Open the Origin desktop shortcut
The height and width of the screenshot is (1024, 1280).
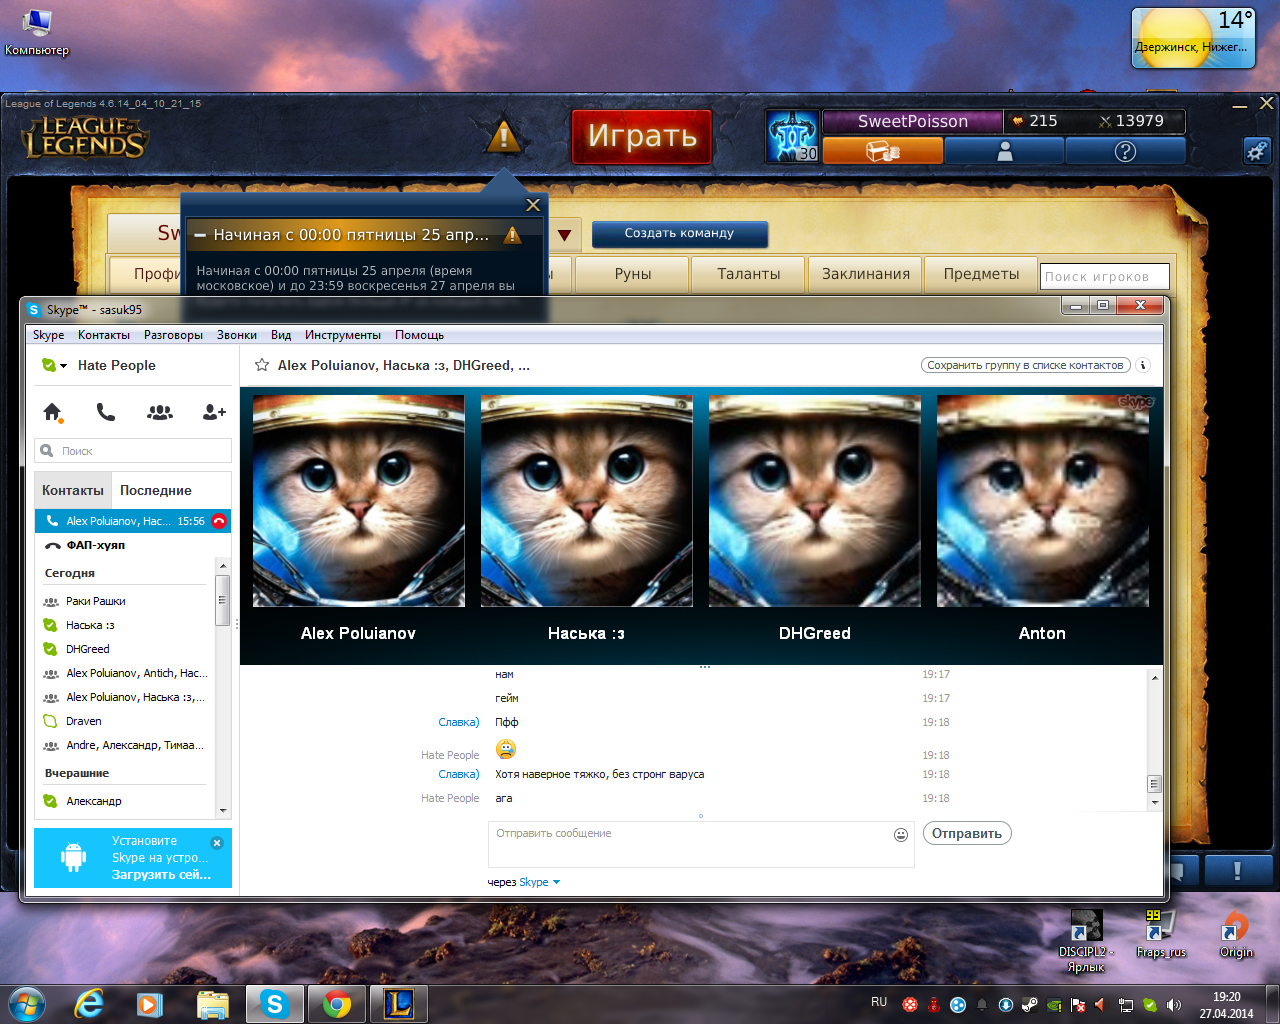point(1236,934)
